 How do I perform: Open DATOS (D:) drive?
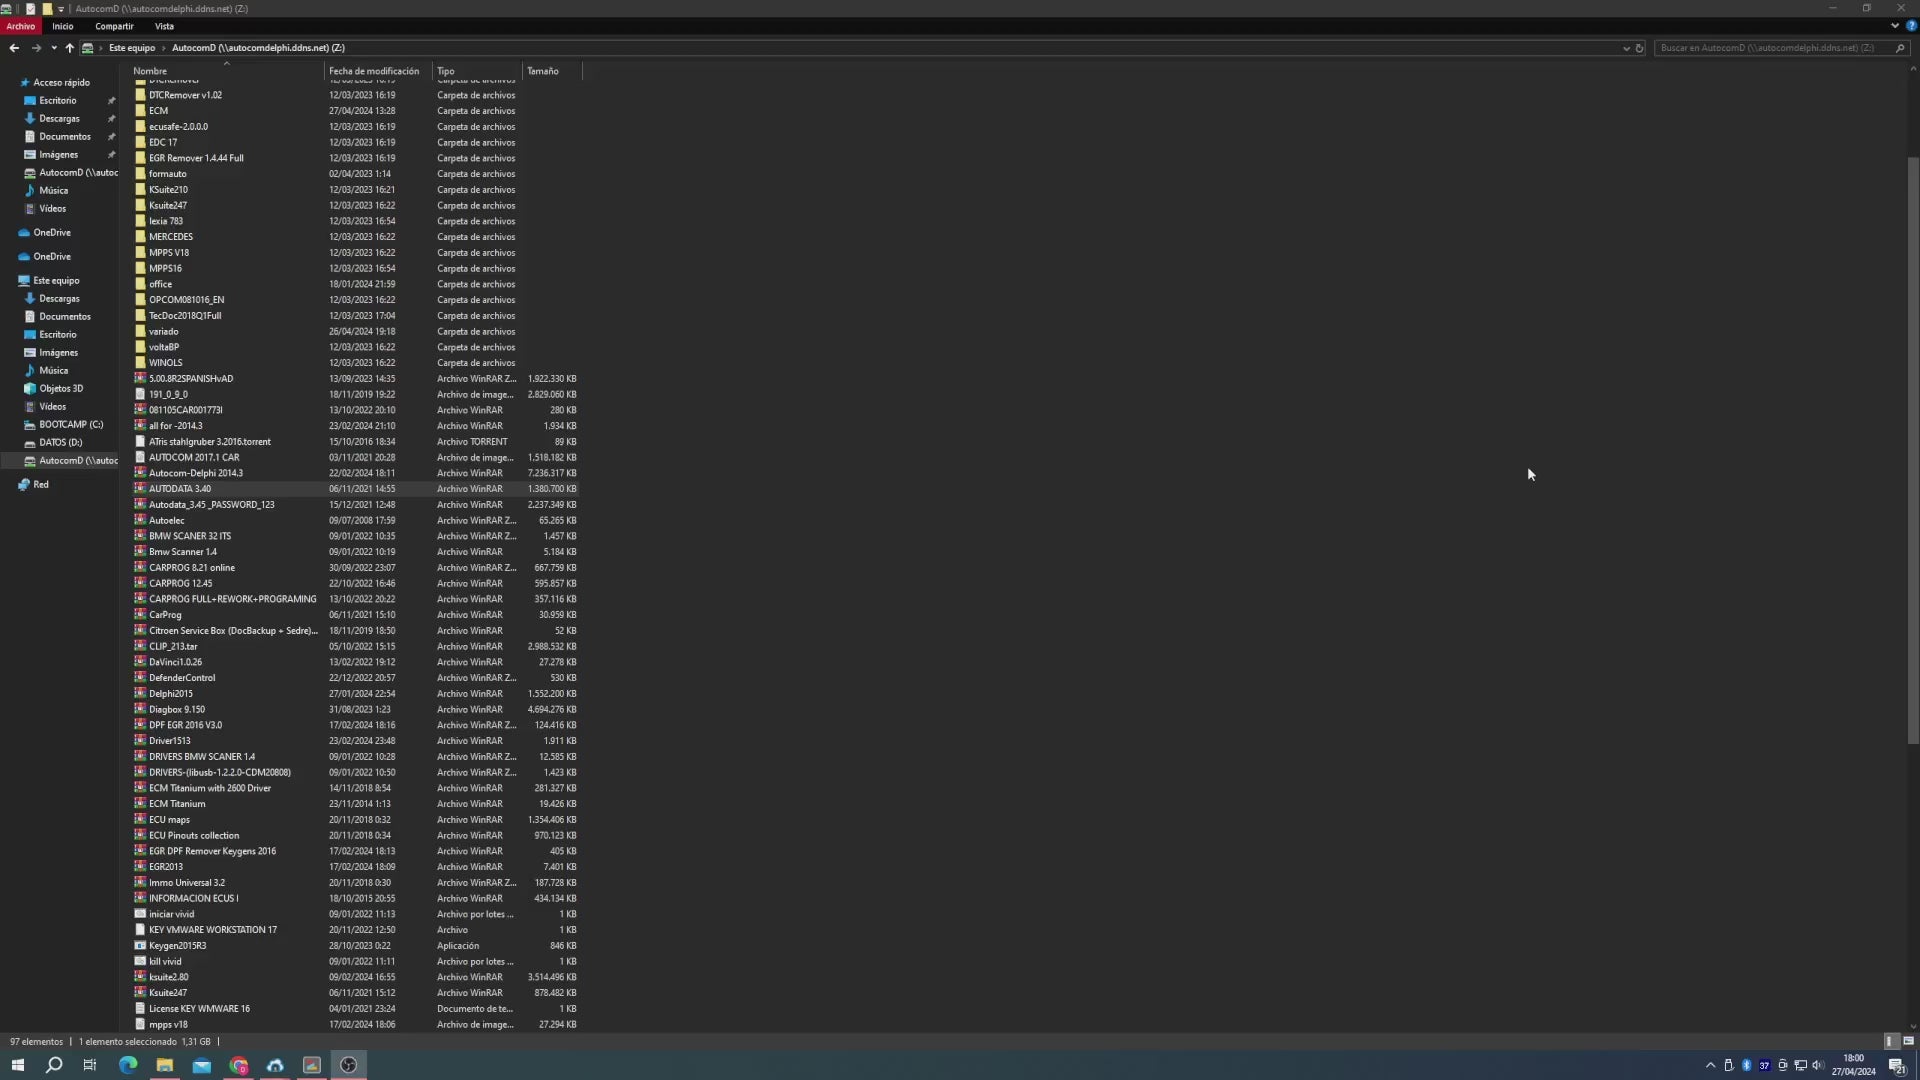(60, 443)
